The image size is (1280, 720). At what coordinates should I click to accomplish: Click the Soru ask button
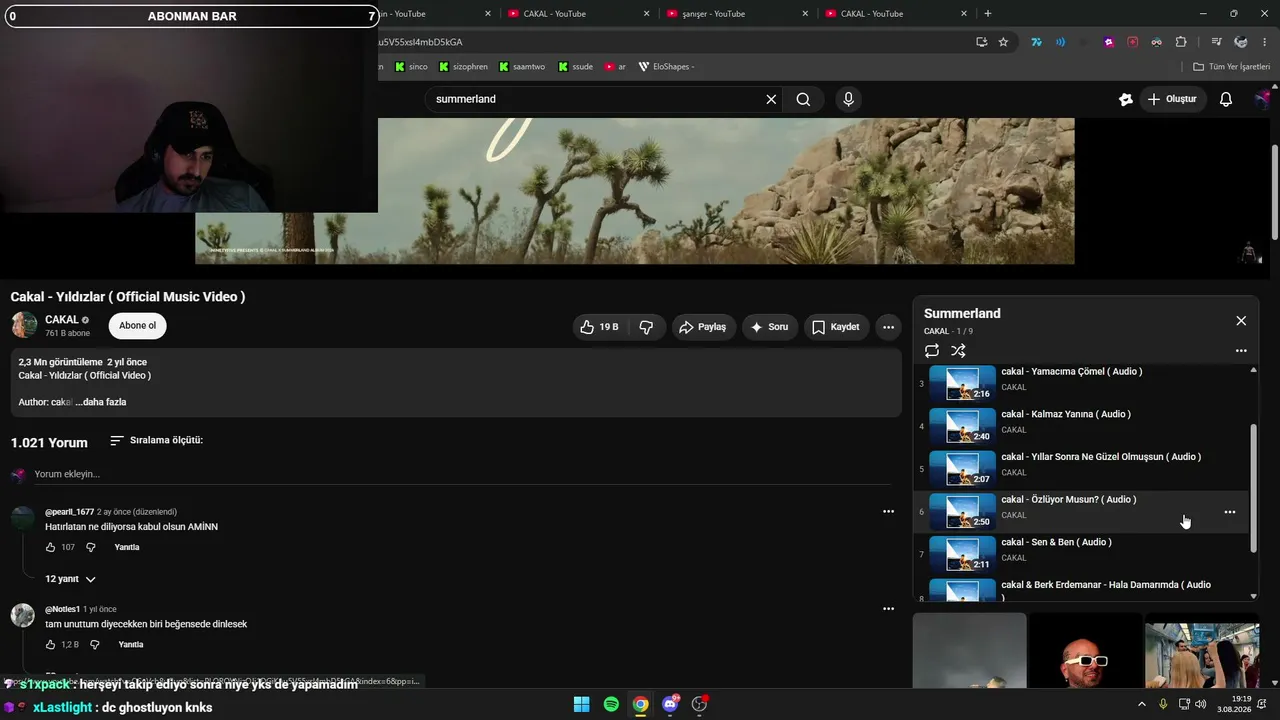pos(769,327)
